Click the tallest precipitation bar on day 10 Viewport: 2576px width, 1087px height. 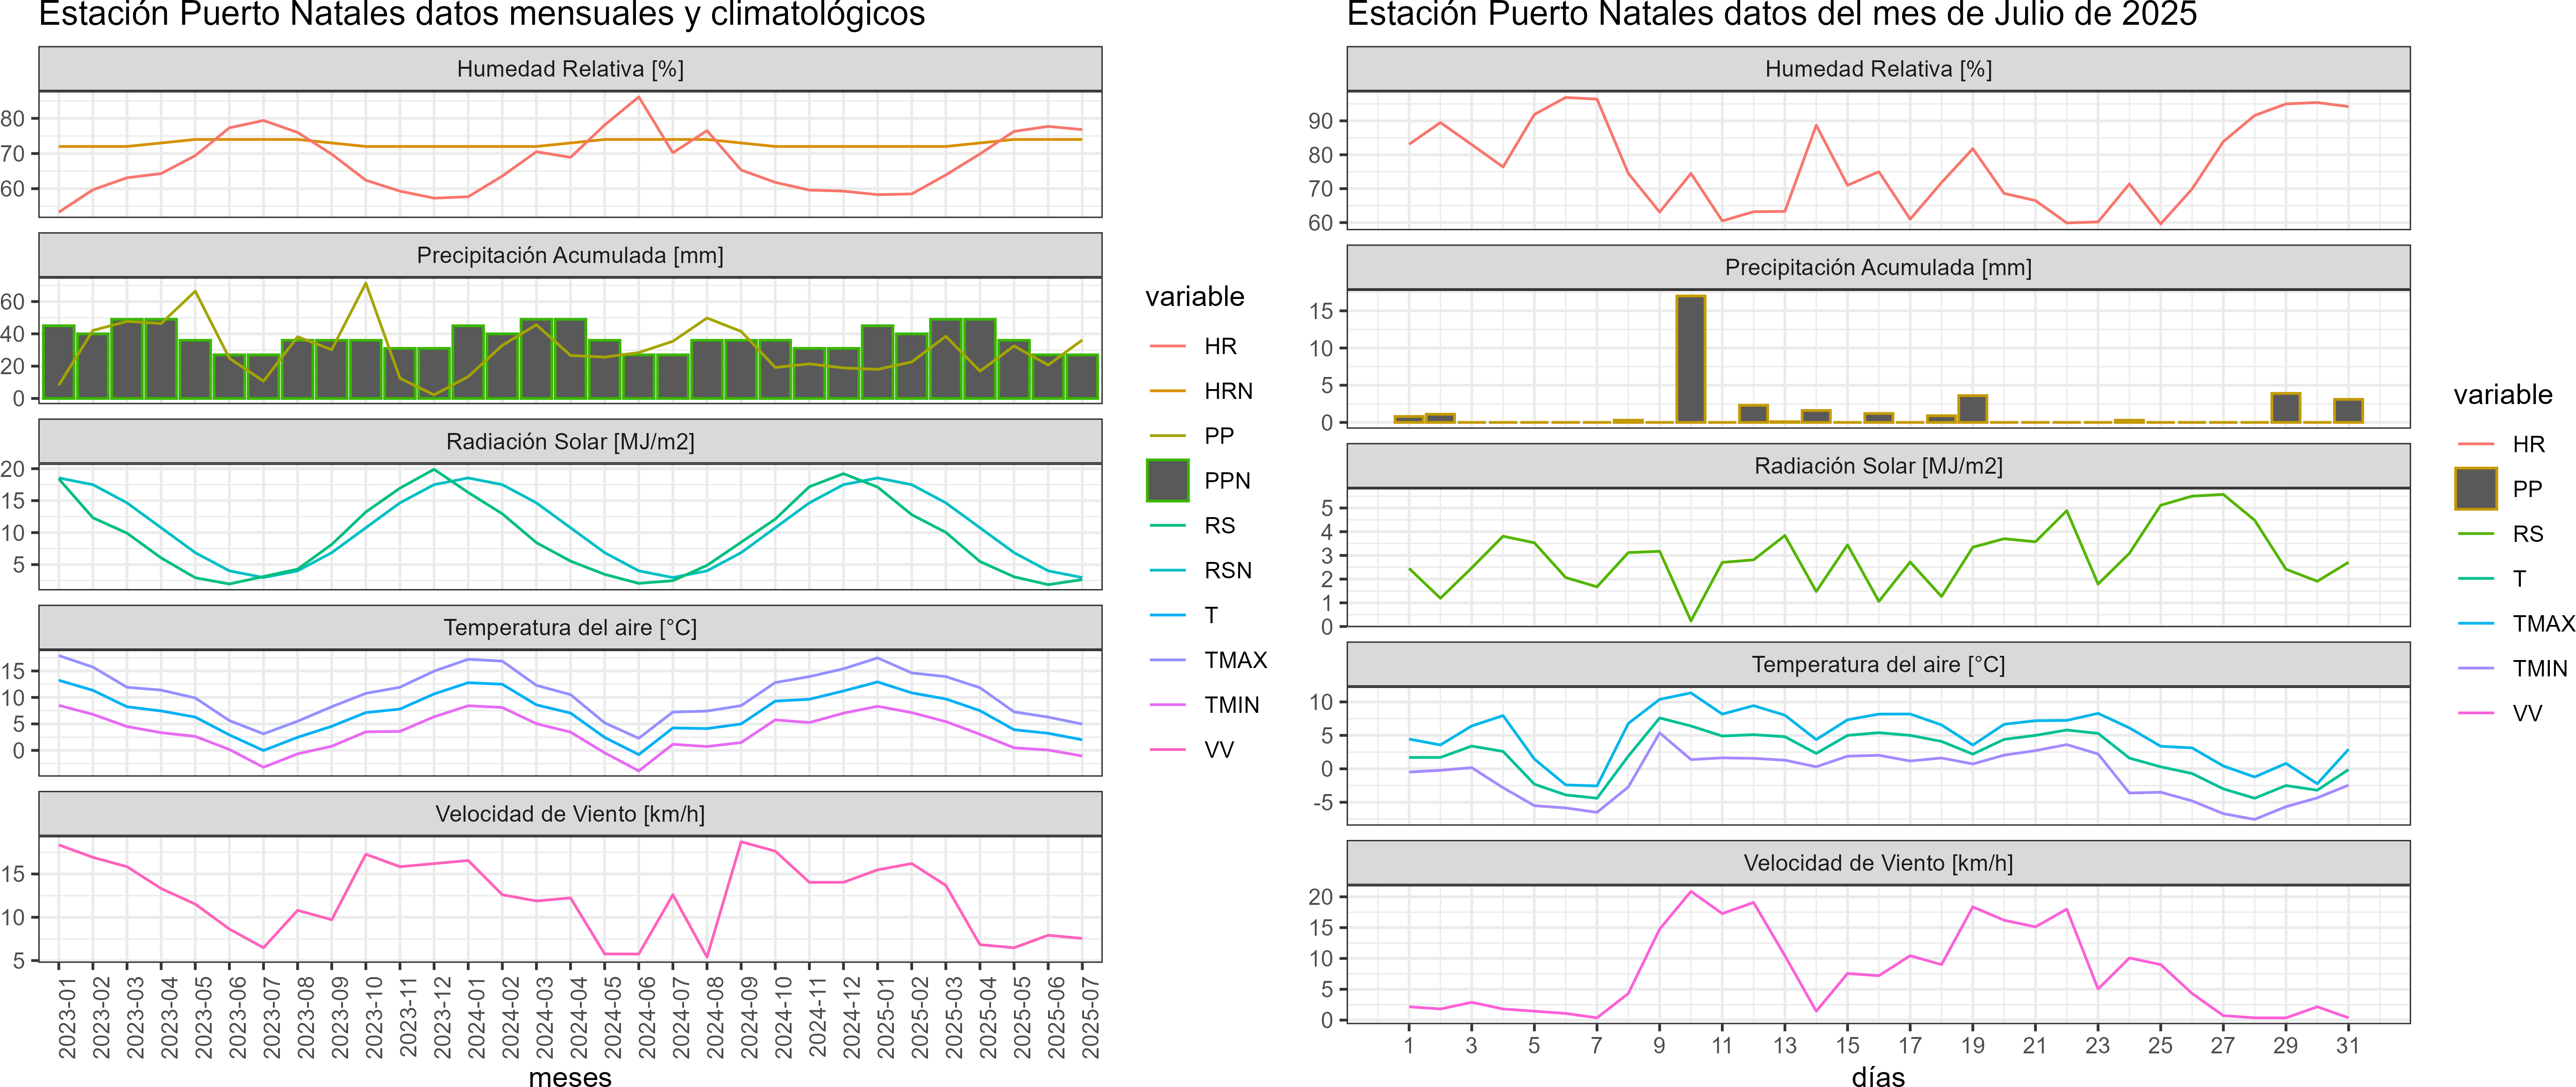tap(1691, 359)
